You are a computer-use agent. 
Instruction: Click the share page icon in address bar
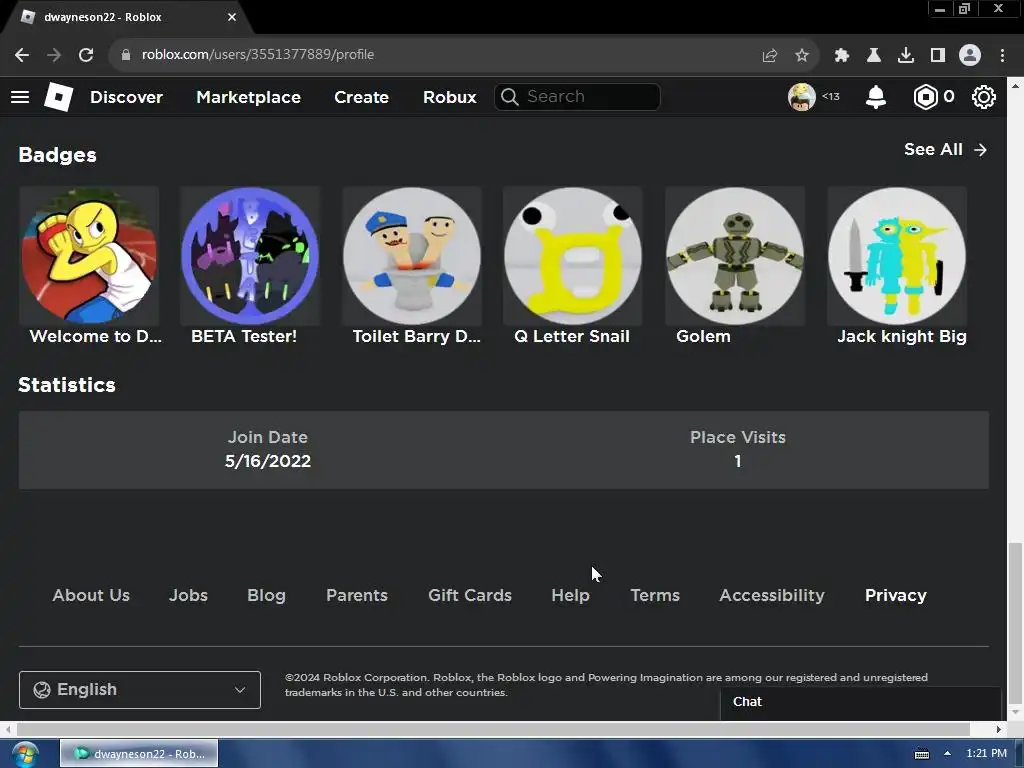point(769,55)
